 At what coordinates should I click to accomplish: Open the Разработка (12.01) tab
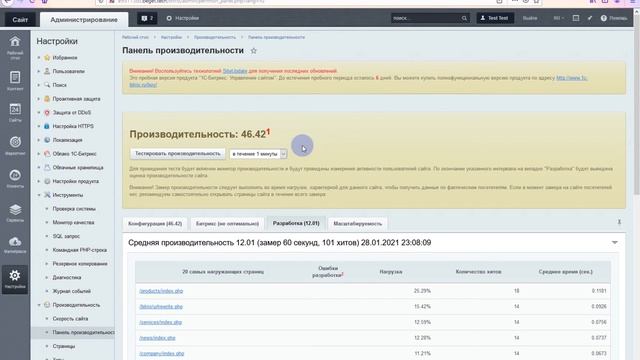click(x=296, y=223)
